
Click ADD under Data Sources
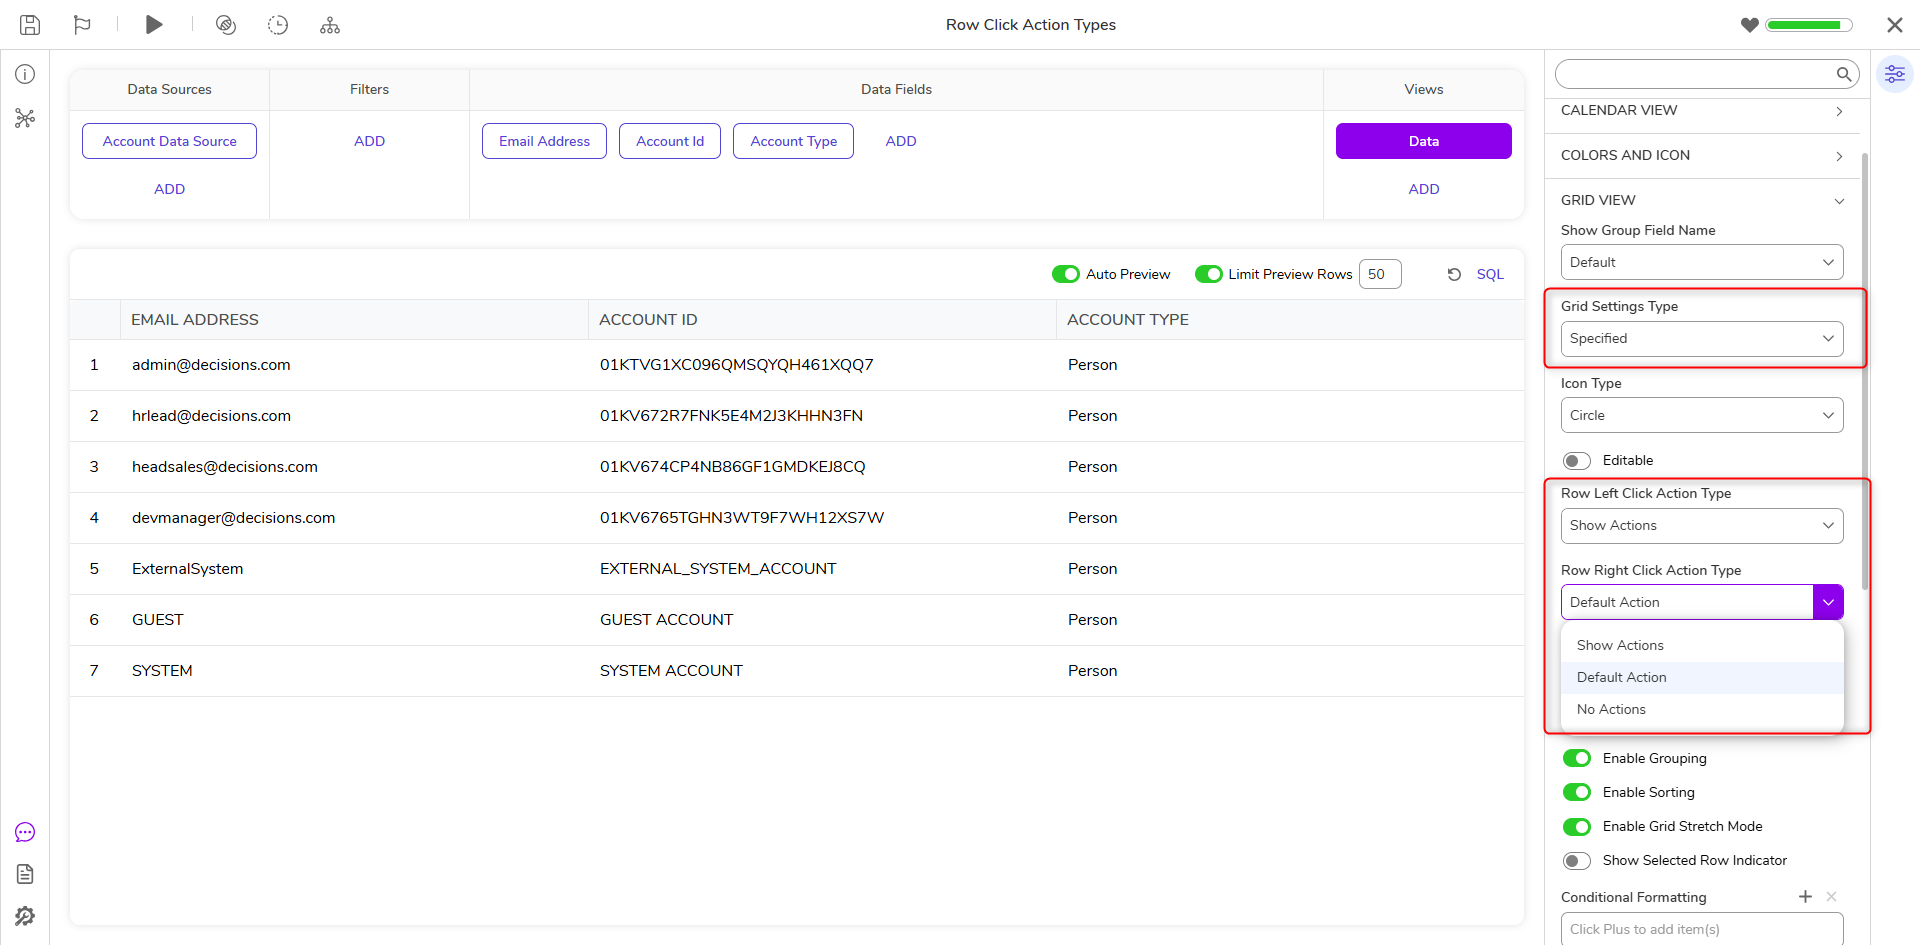[170, 189]
